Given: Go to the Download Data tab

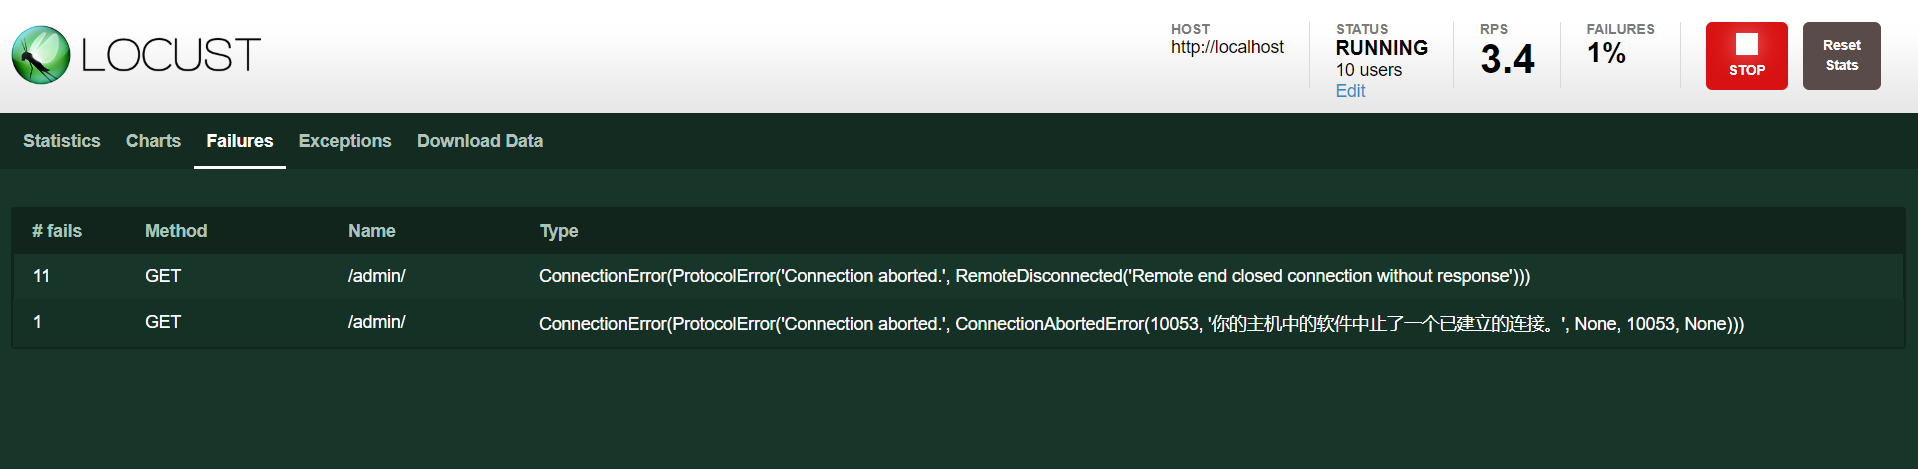Looking at the screenshot, I should [480, 141].
